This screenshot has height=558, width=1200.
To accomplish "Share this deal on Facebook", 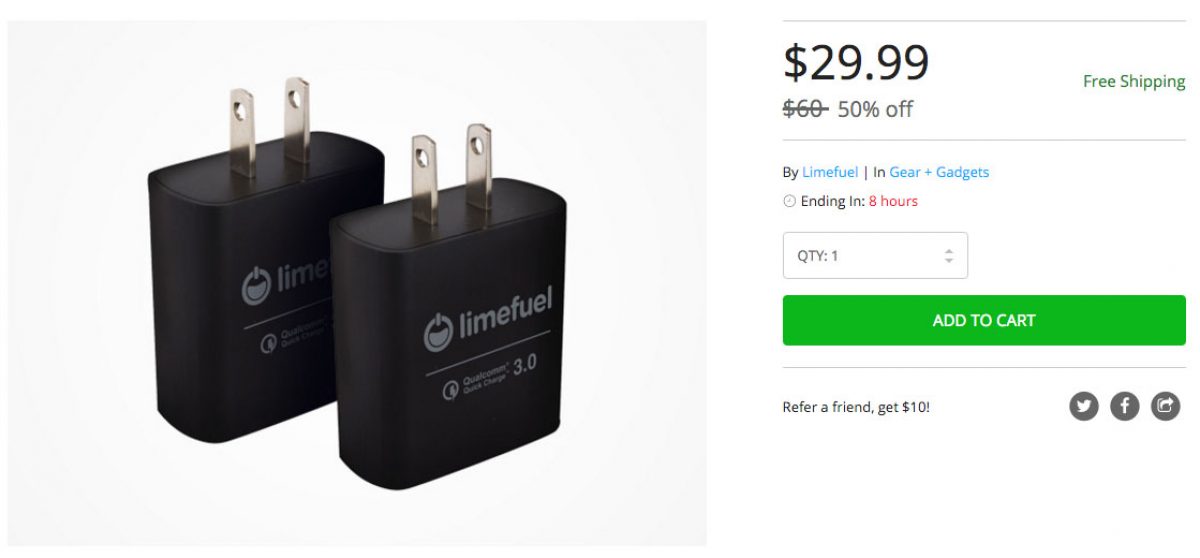I will [x=1125, y=406].
